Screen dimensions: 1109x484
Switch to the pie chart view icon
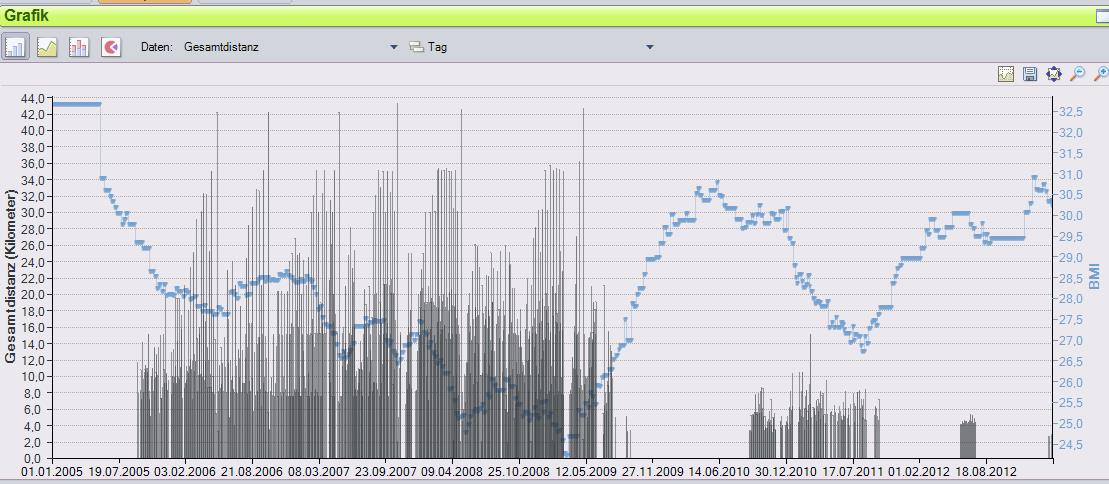[111, 47]
